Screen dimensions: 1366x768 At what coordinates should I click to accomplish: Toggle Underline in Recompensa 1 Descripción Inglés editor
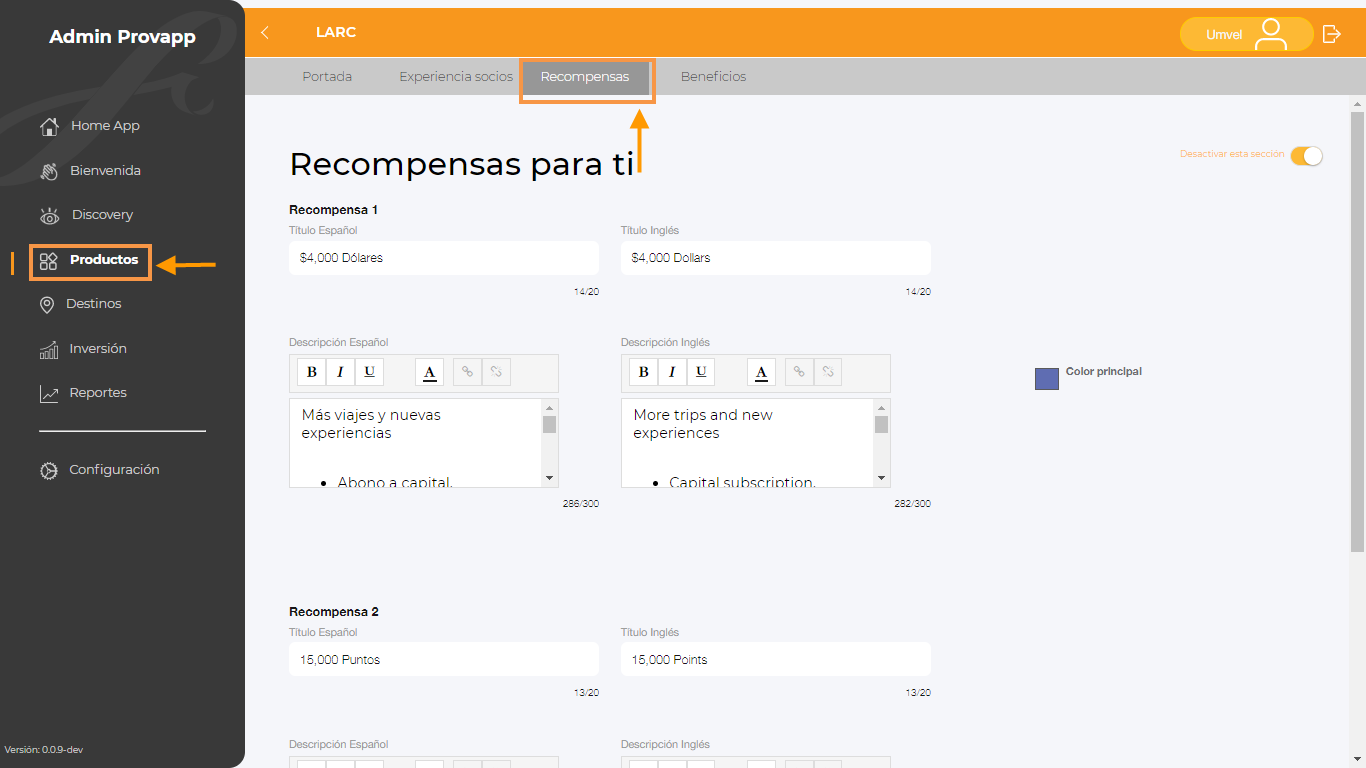(x=701, y=372)
